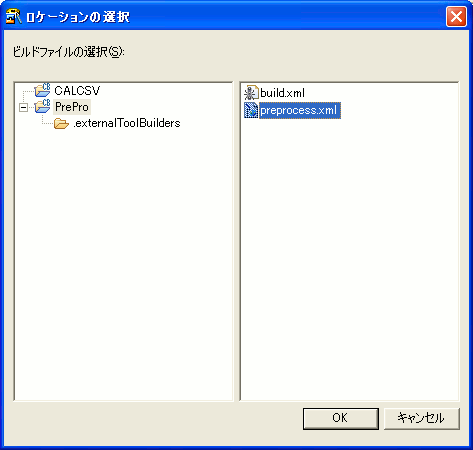Viewport: 473px width, 450px height.
Task: Click the キャンセル button
Action: coord(422,418)
